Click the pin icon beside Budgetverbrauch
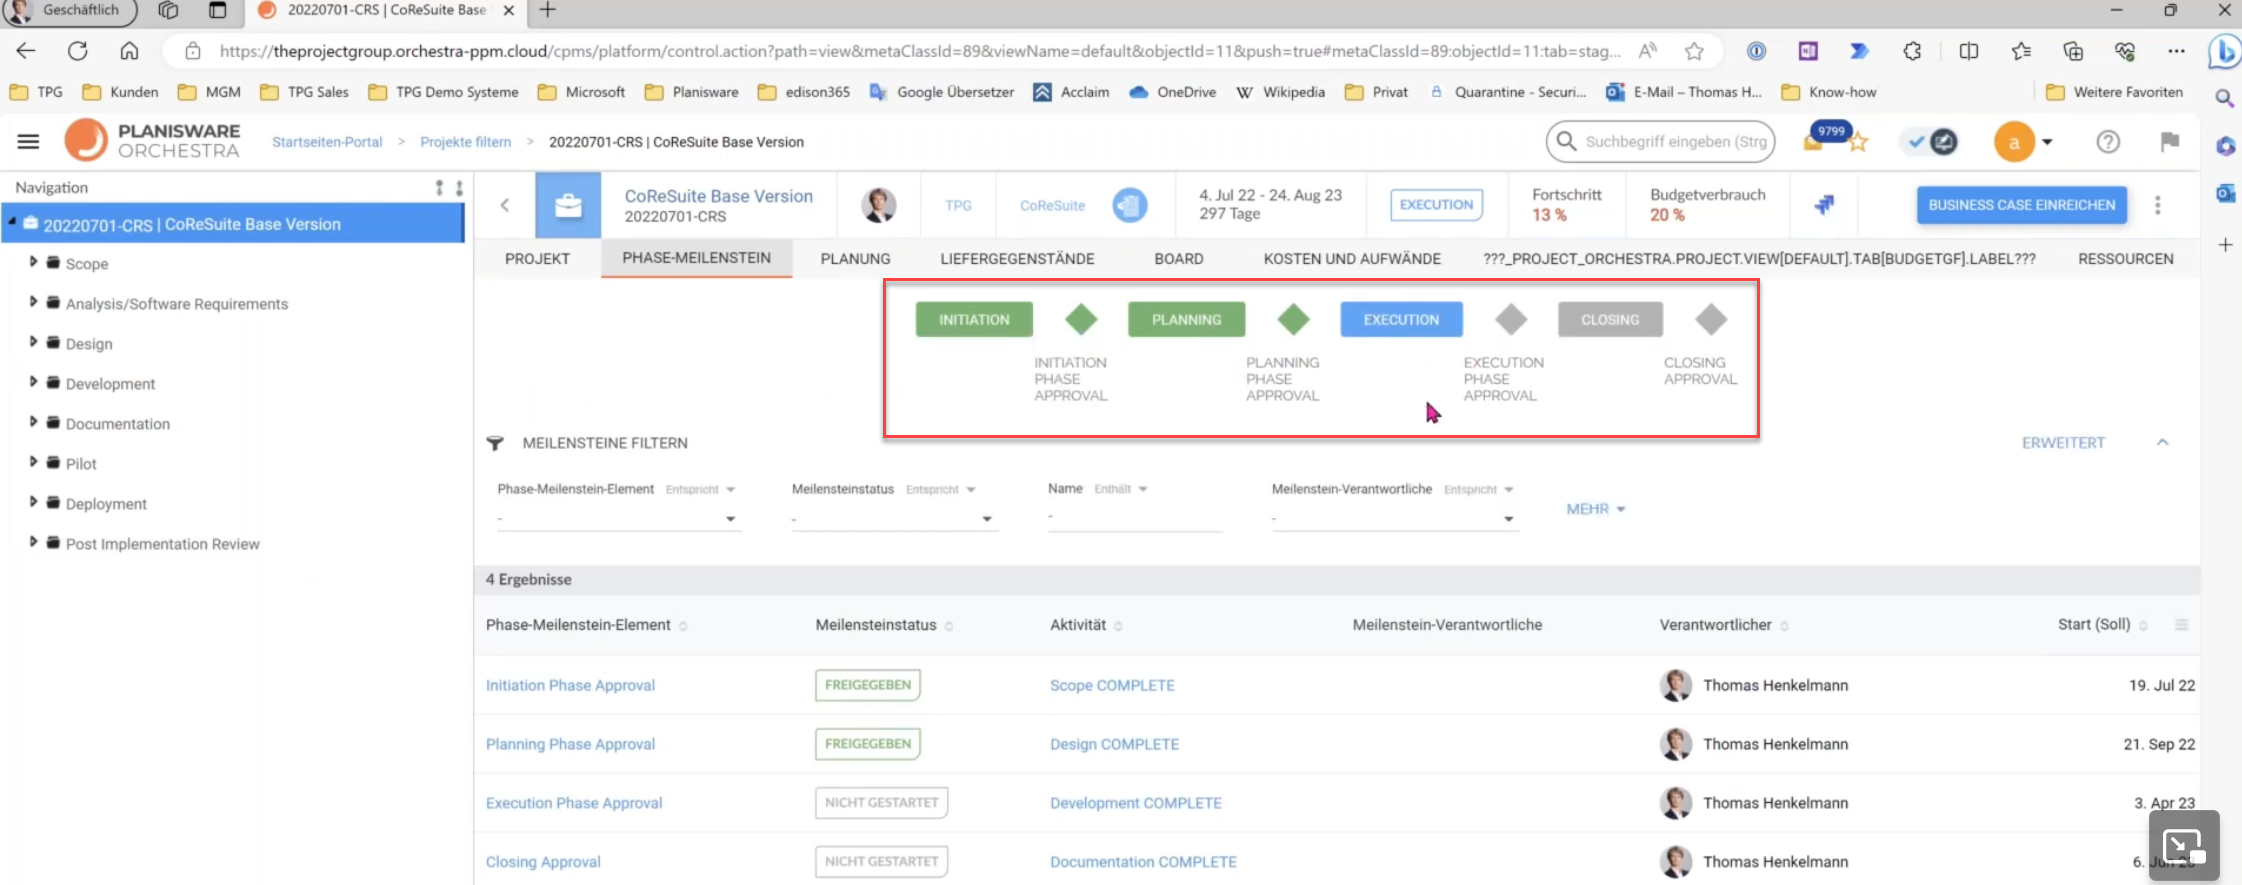This screenshot has width=2242, height=885. [1824, 205]
